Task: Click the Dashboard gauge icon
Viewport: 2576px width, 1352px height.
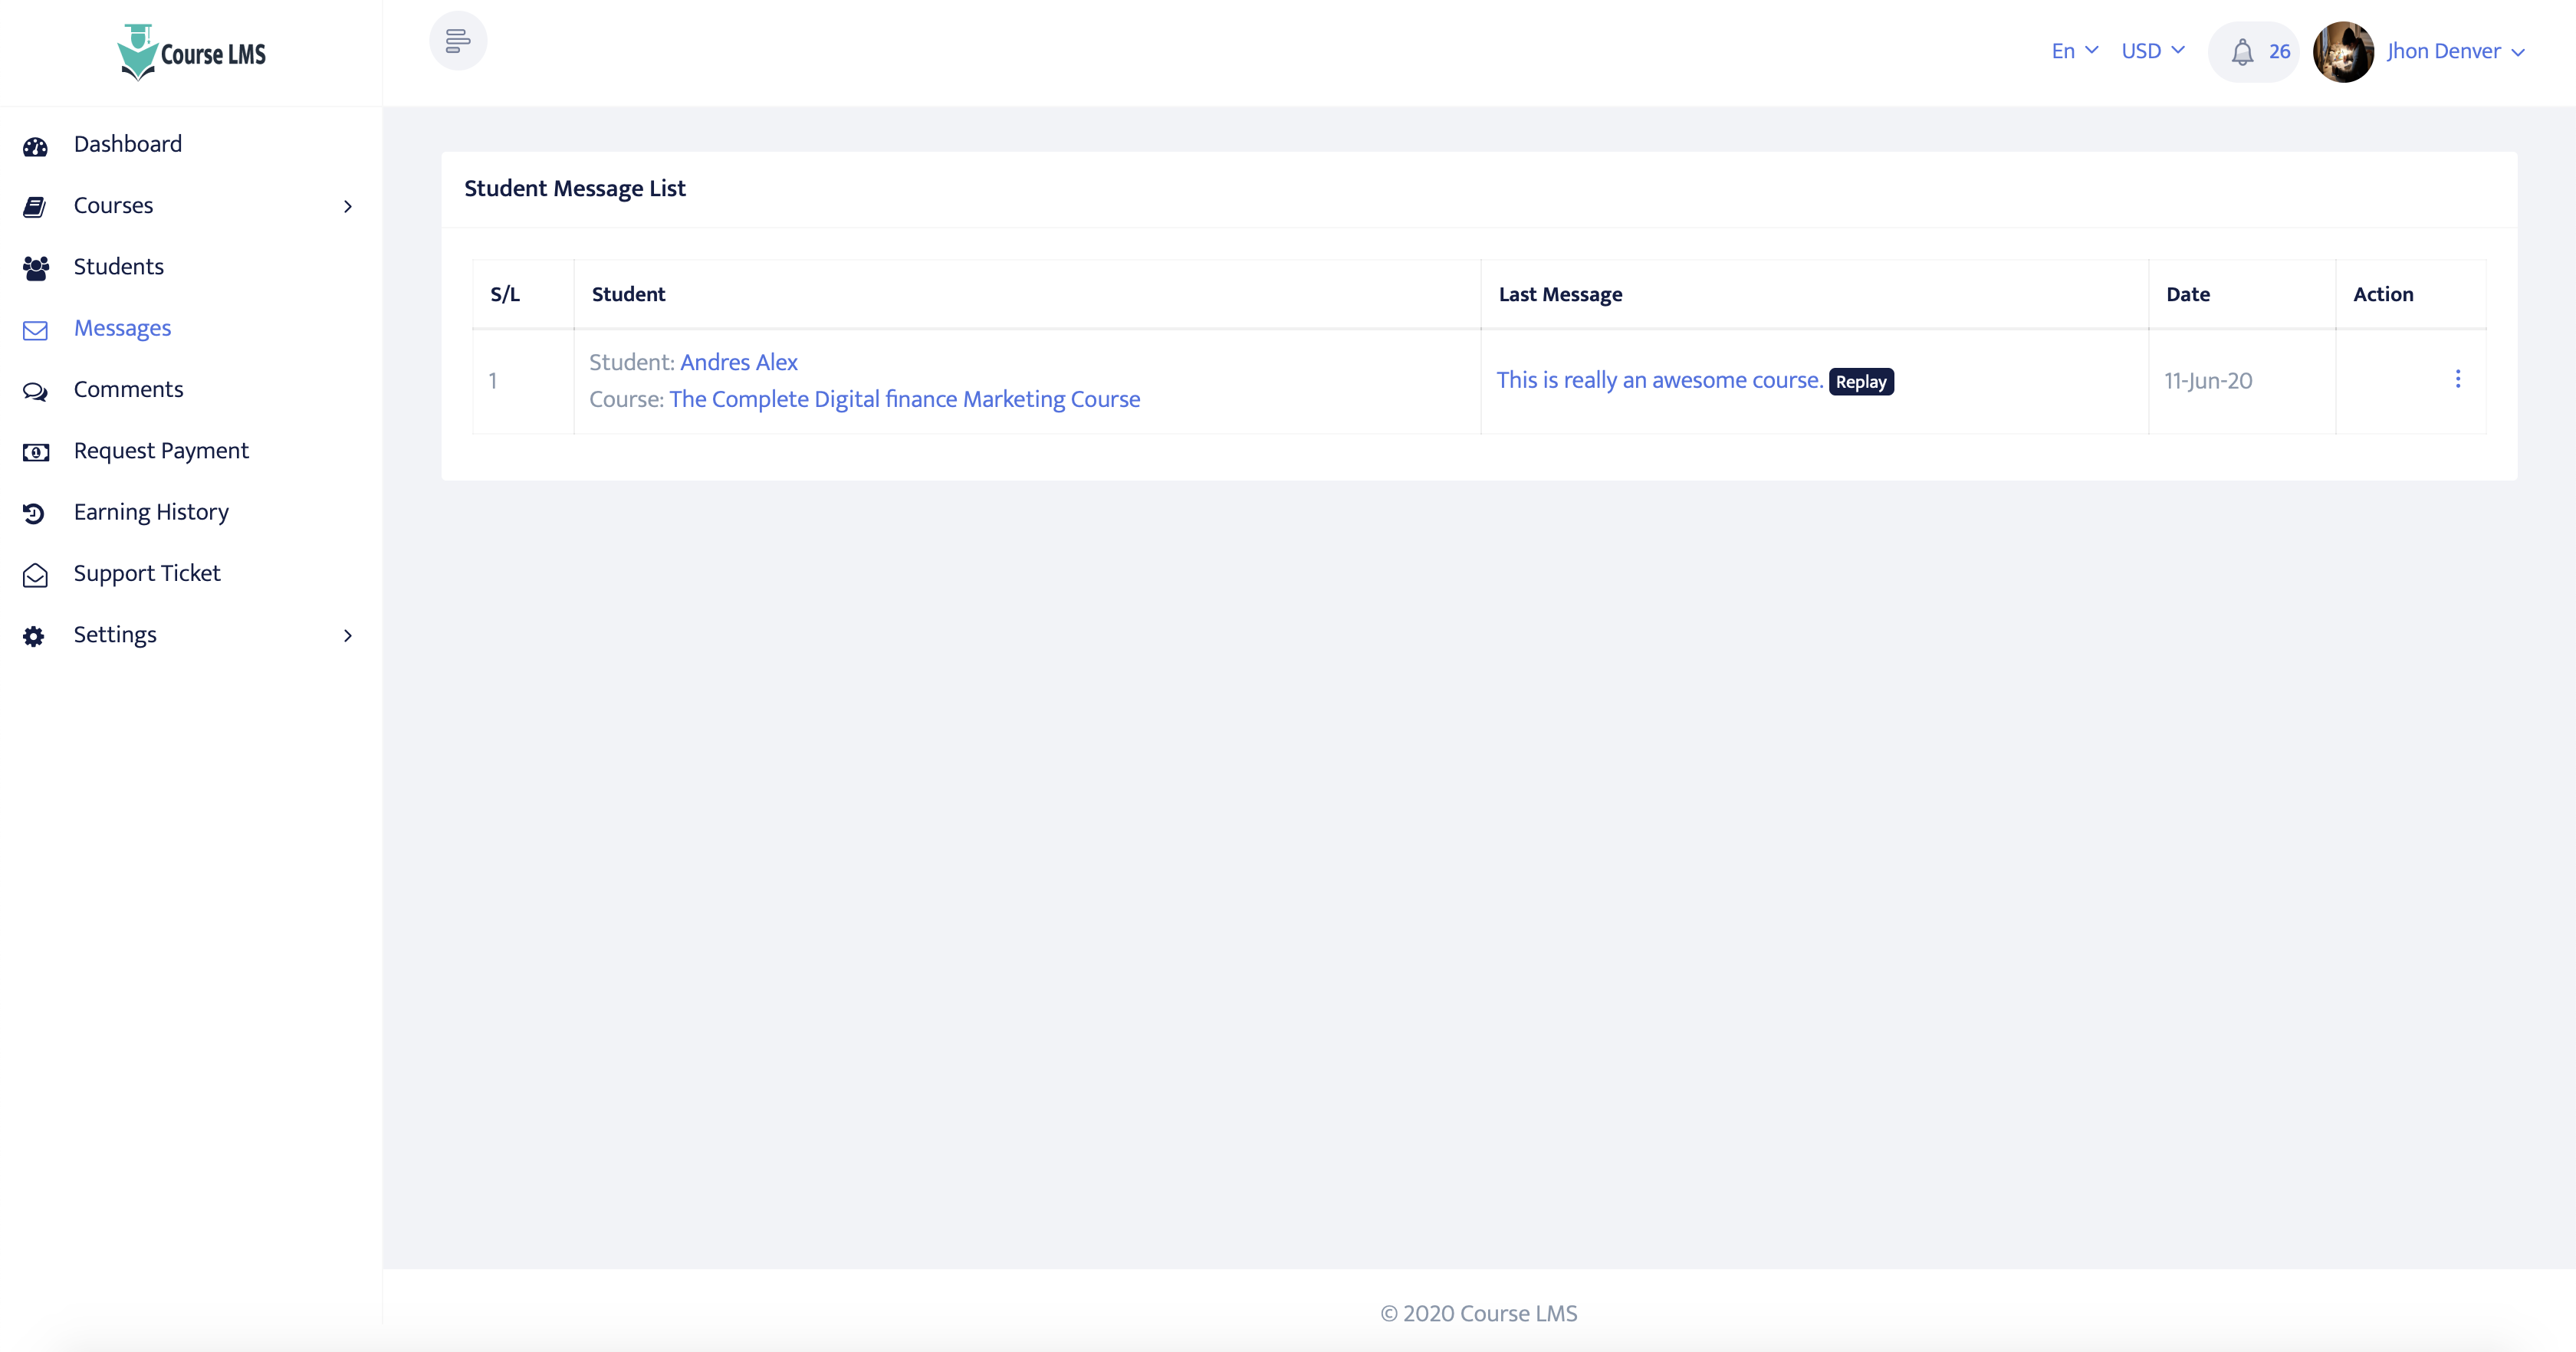Action: point(35,146)
